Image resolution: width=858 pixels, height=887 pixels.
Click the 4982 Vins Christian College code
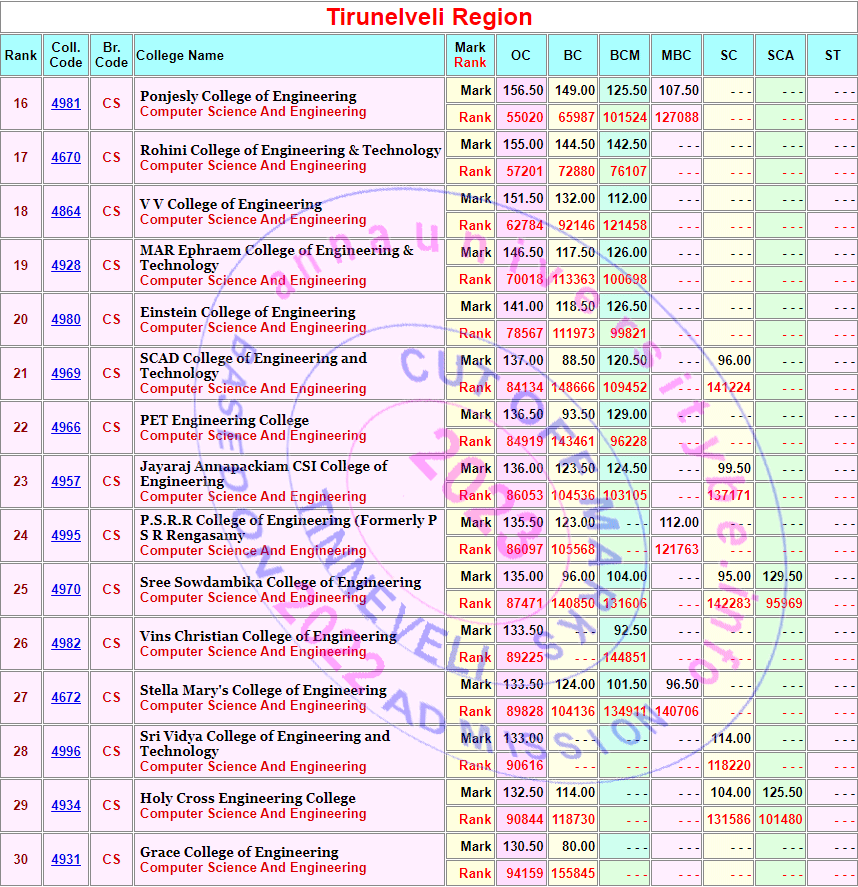coord(66,644)
